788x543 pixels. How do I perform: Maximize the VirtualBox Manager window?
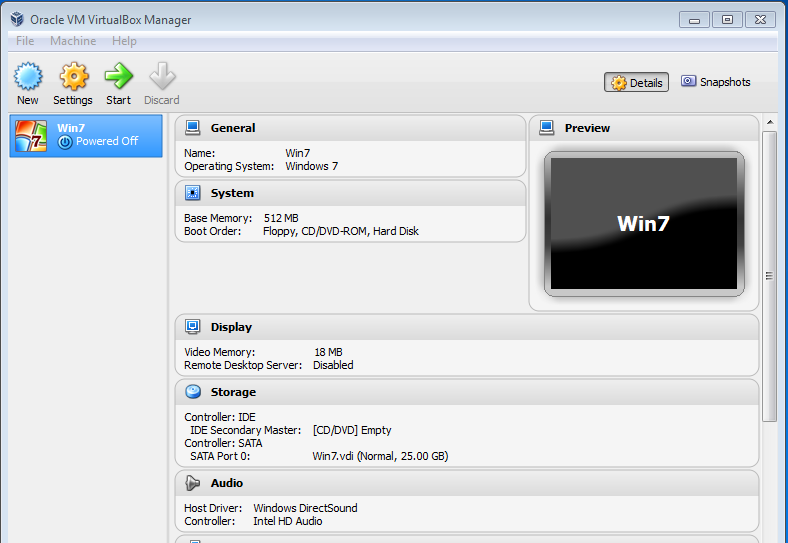tap(727, 20)
